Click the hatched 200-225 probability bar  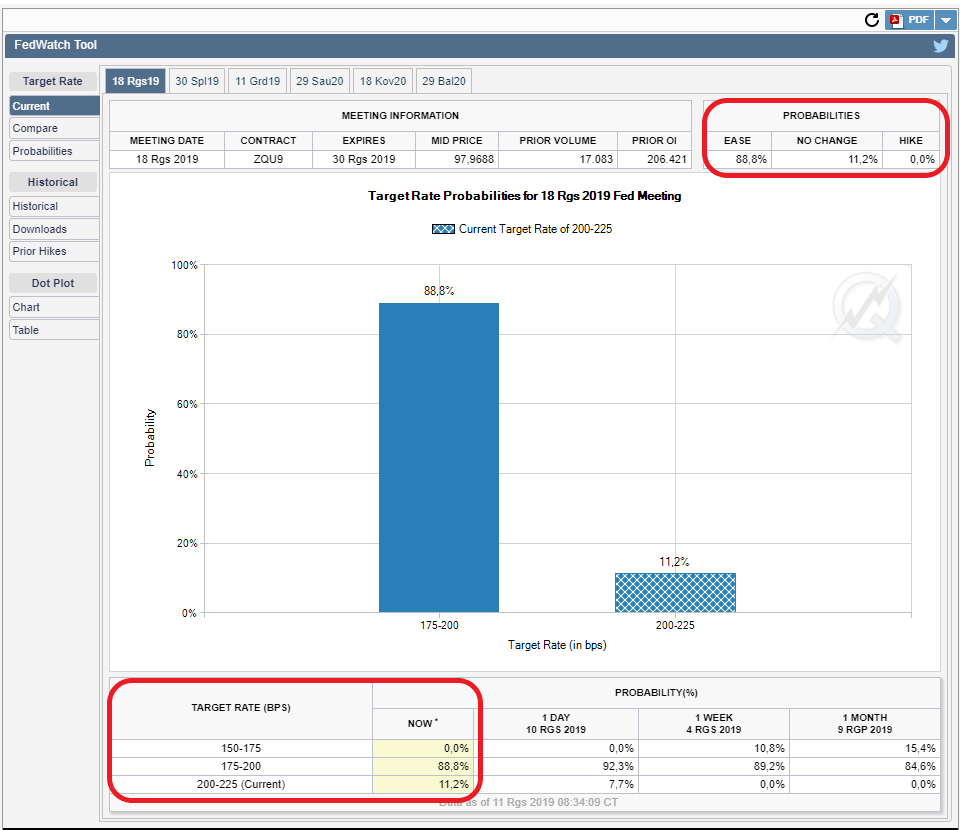(x=675, y=593)
